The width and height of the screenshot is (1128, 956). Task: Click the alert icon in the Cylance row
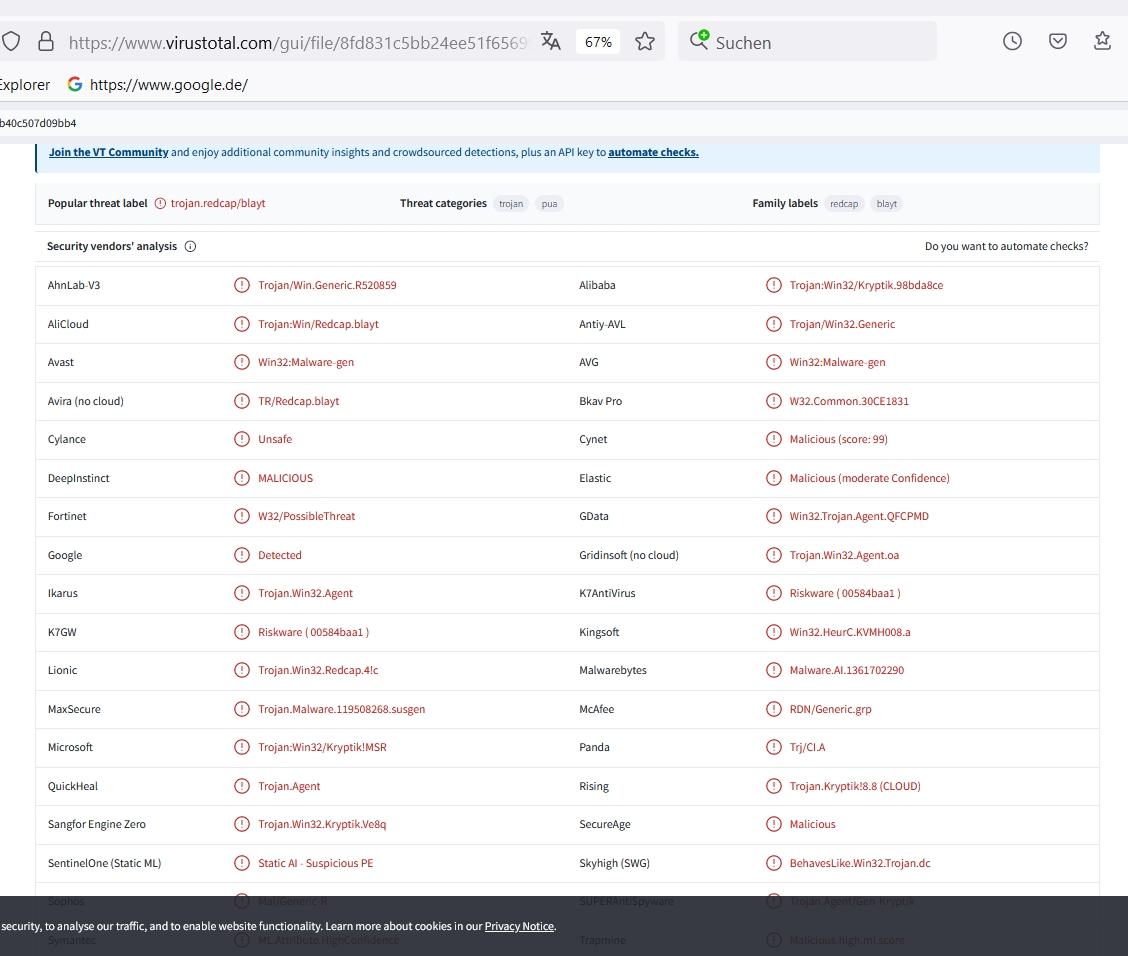pyautogui.click(x=242, y=439)
